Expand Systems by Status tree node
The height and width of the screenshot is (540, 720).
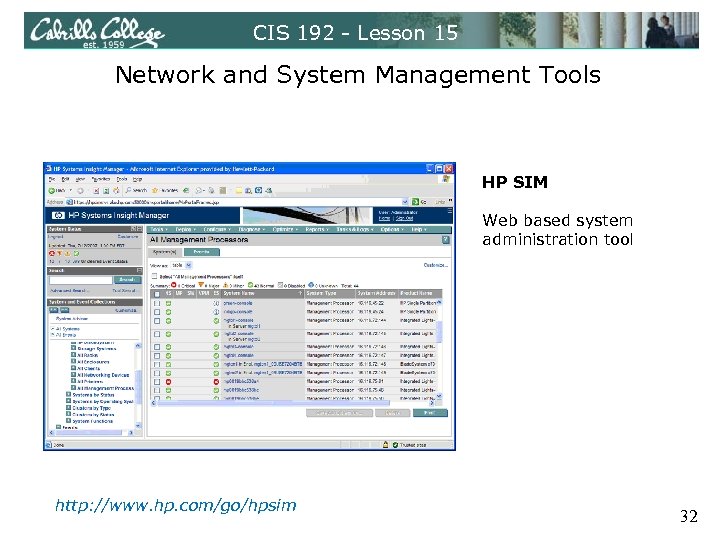pos(68,394)
